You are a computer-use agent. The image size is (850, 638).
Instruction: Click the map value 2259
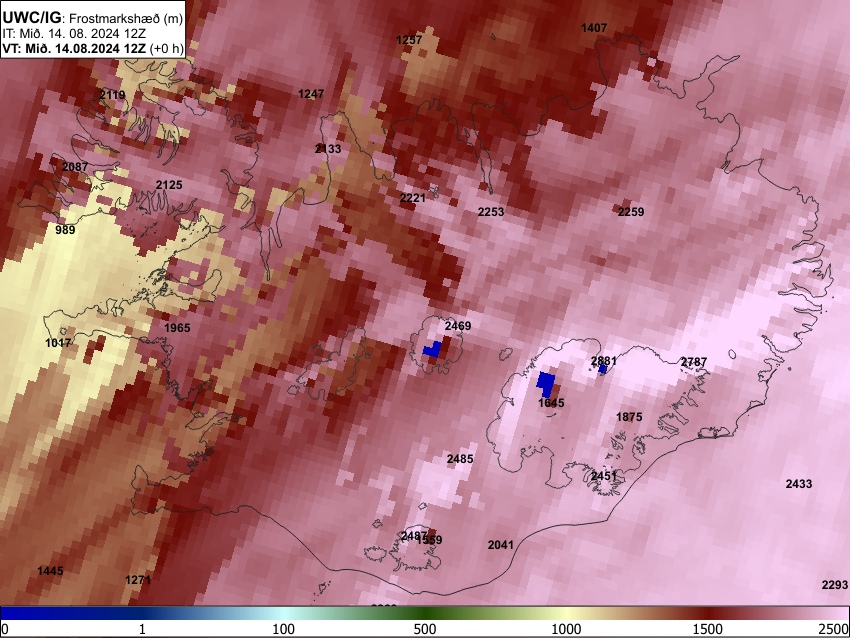(631, 212)
